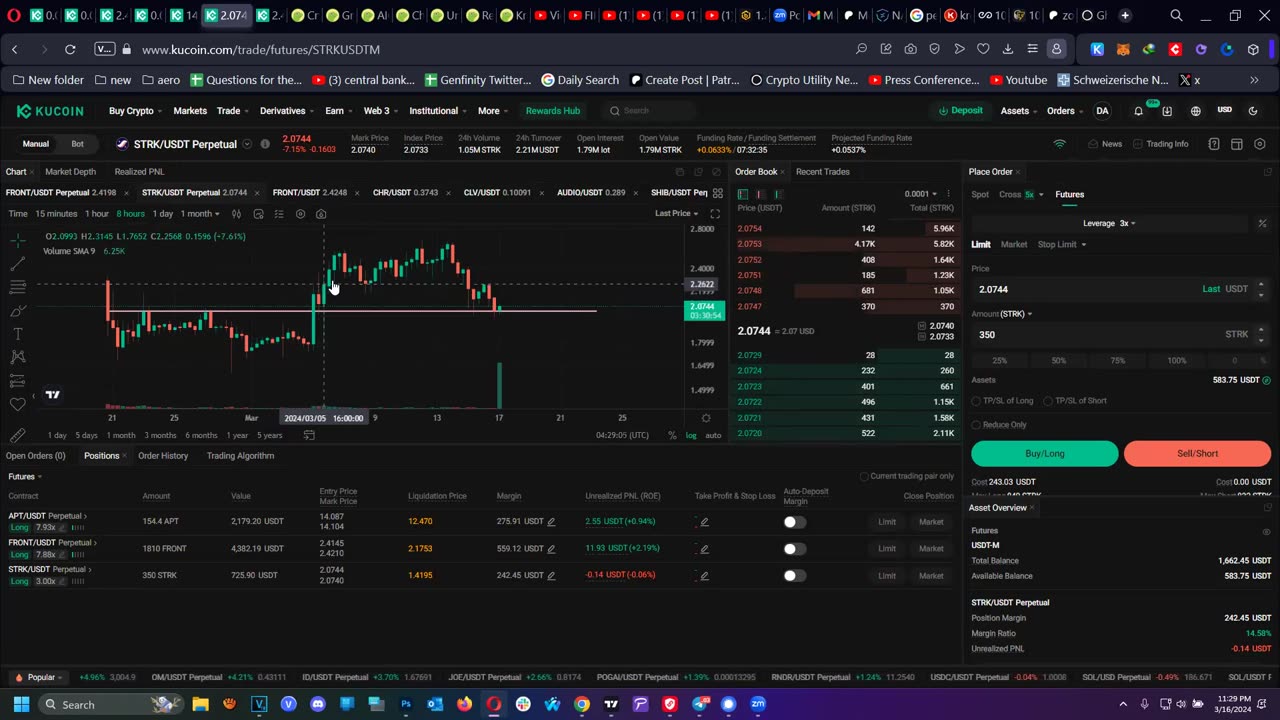Open Windows Start menu
The width and height of the screenshot is (1280, 720).
[x=21, y=705]
